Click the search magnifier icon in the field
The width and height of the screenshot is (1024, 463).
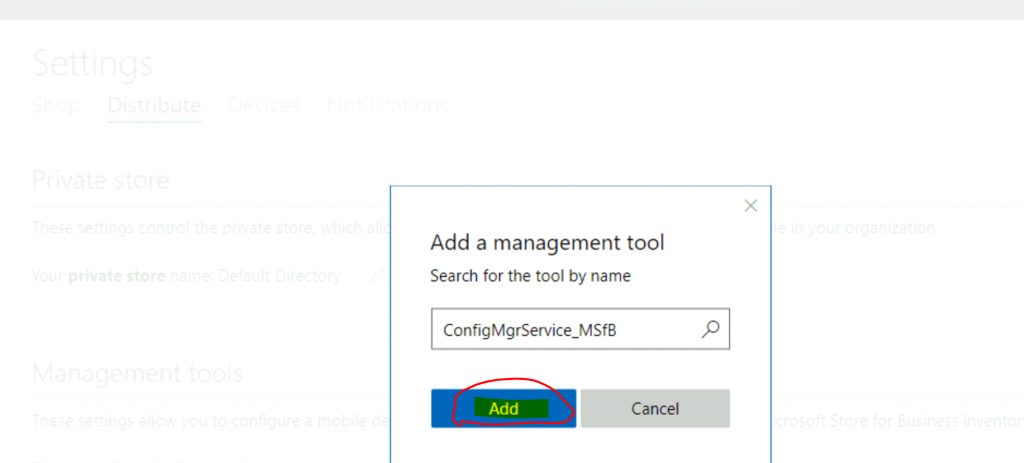pos(711,329)
